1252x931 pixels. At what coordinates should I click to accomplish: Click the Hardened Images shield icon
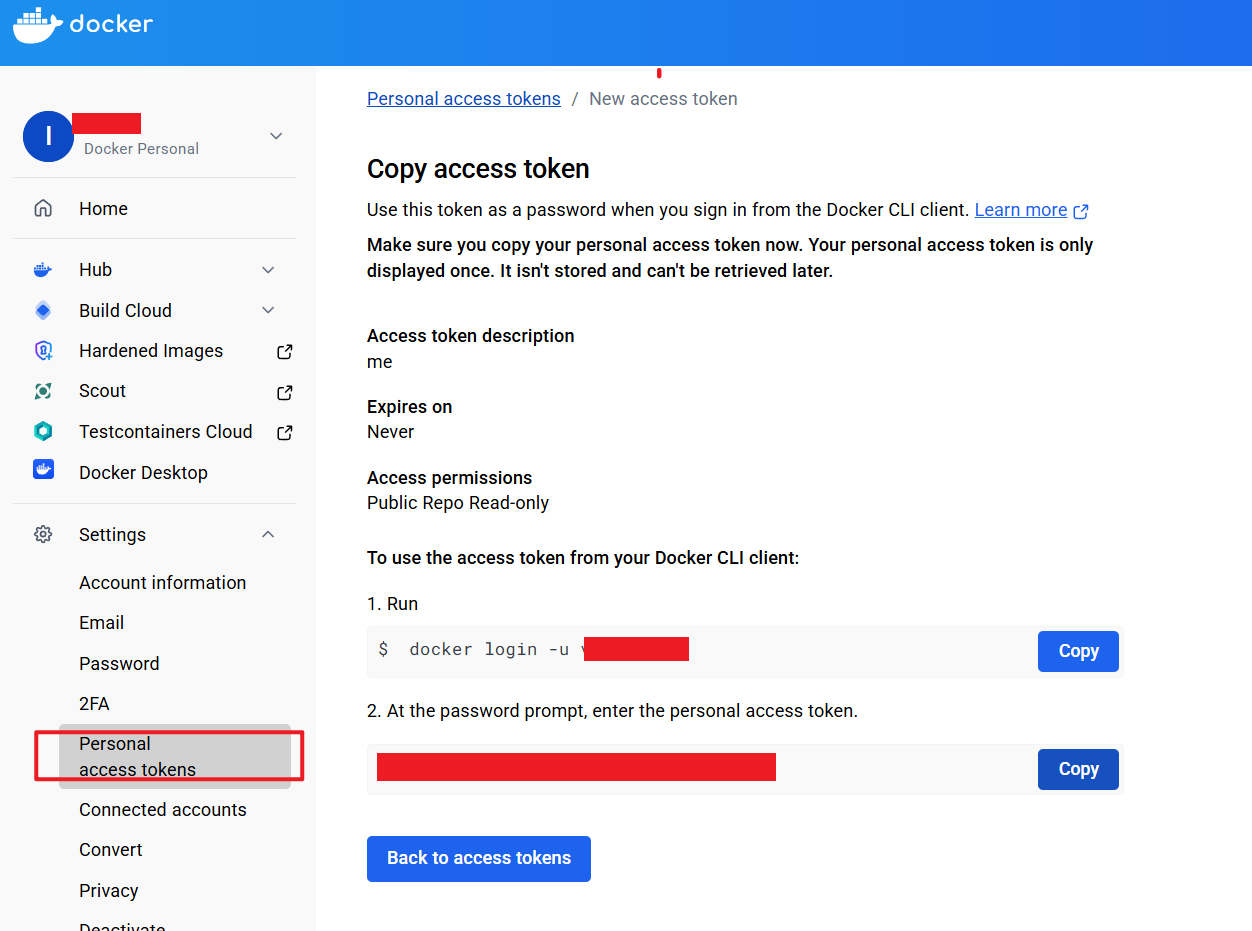click(x=43, y=351)
